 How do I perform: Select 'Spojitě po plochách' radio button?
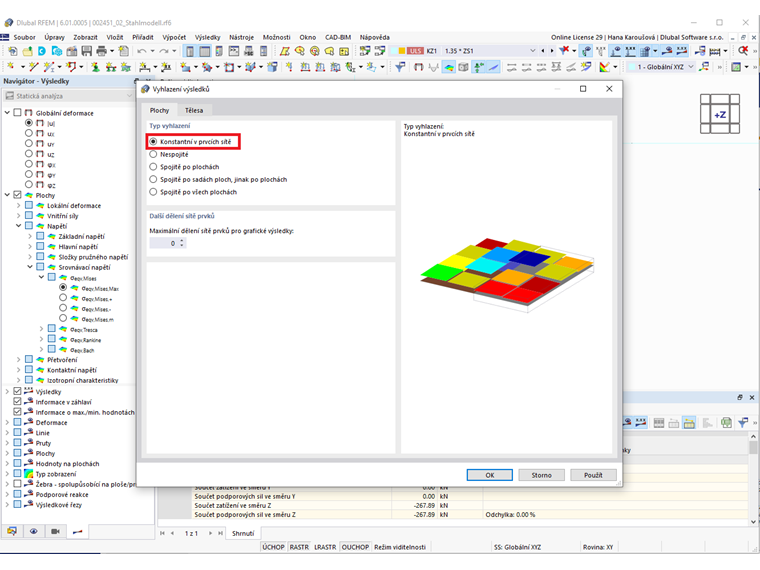[153, 167]
